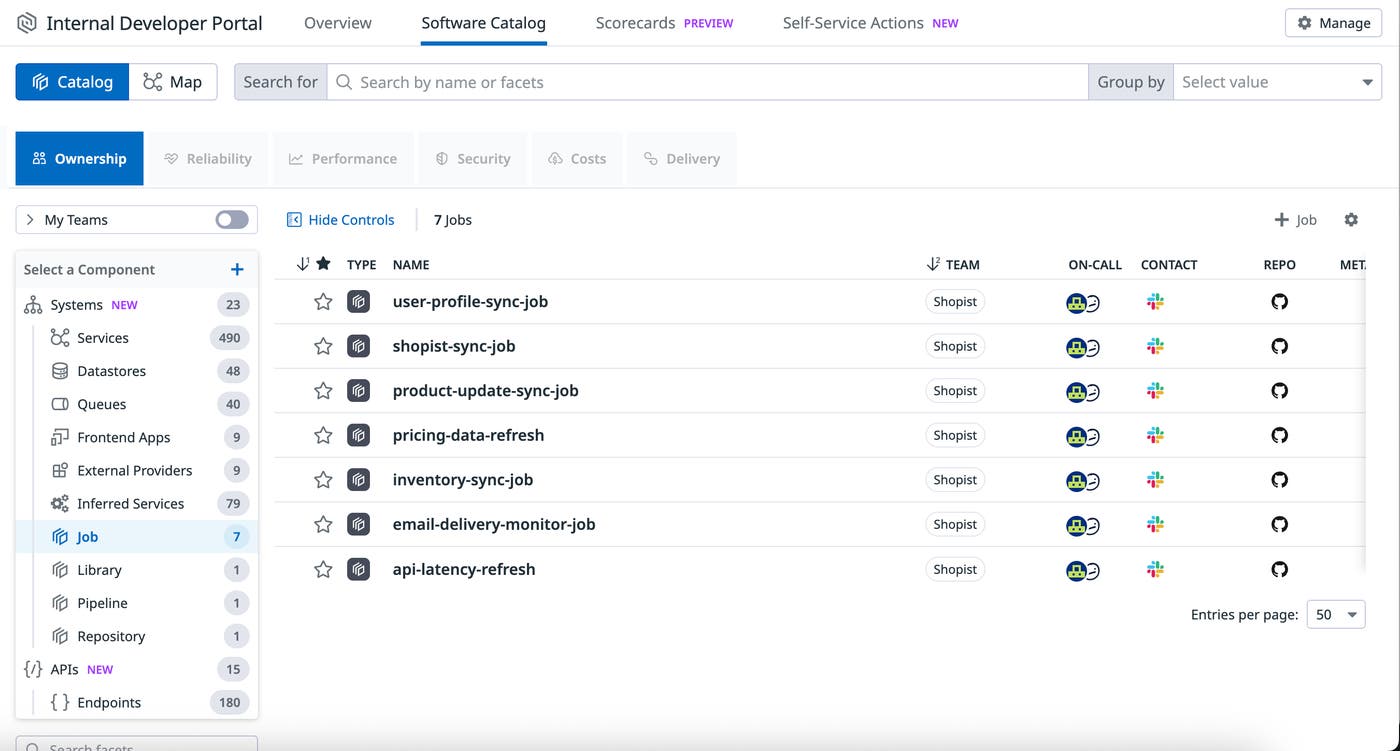Switch to the Scorecards tab

point(635,22)
